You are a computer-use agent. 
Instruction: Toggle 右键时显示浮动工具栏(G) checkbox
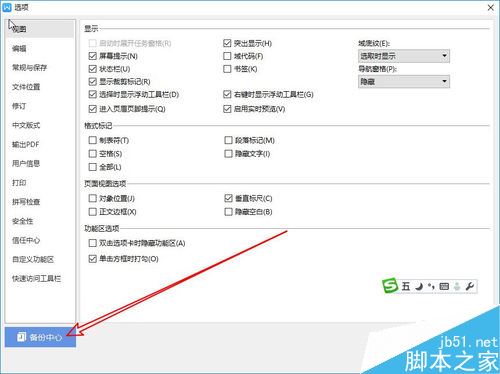point(227,94)
